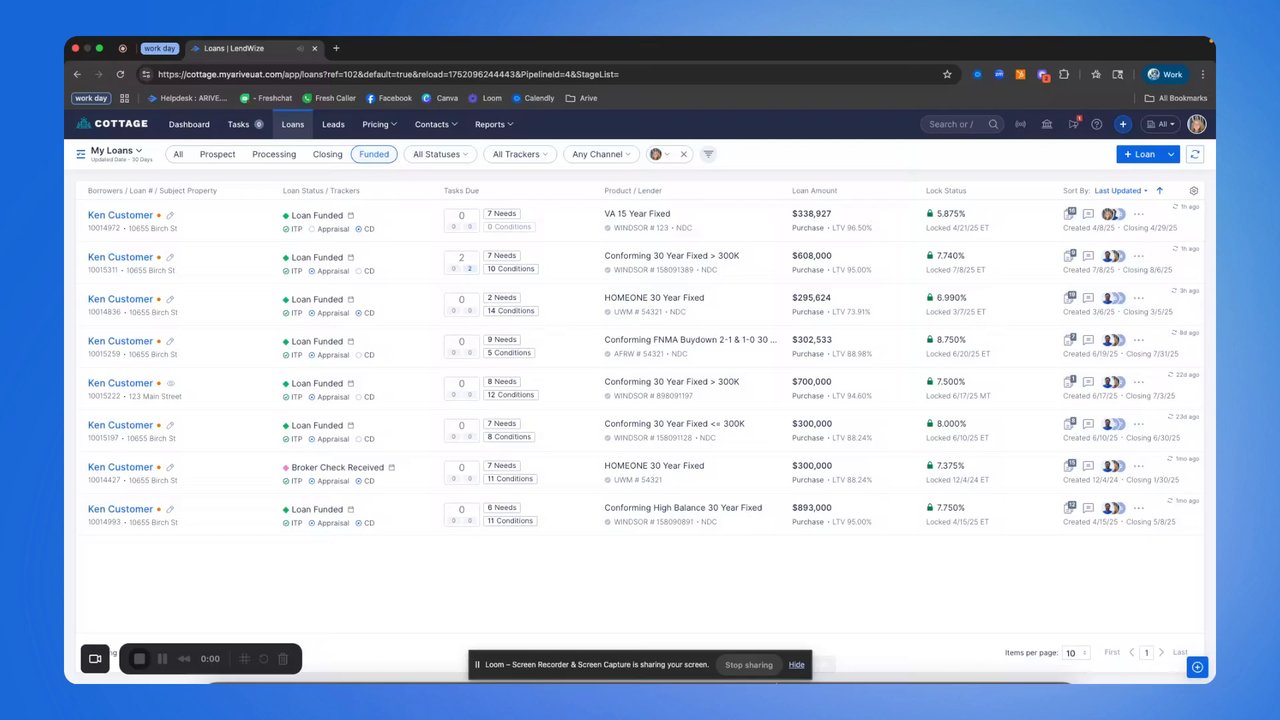The width and height of the screenshot is (1280, 720).
Task: Click the Loom camera icon
Action: click(x=95, y=659)
